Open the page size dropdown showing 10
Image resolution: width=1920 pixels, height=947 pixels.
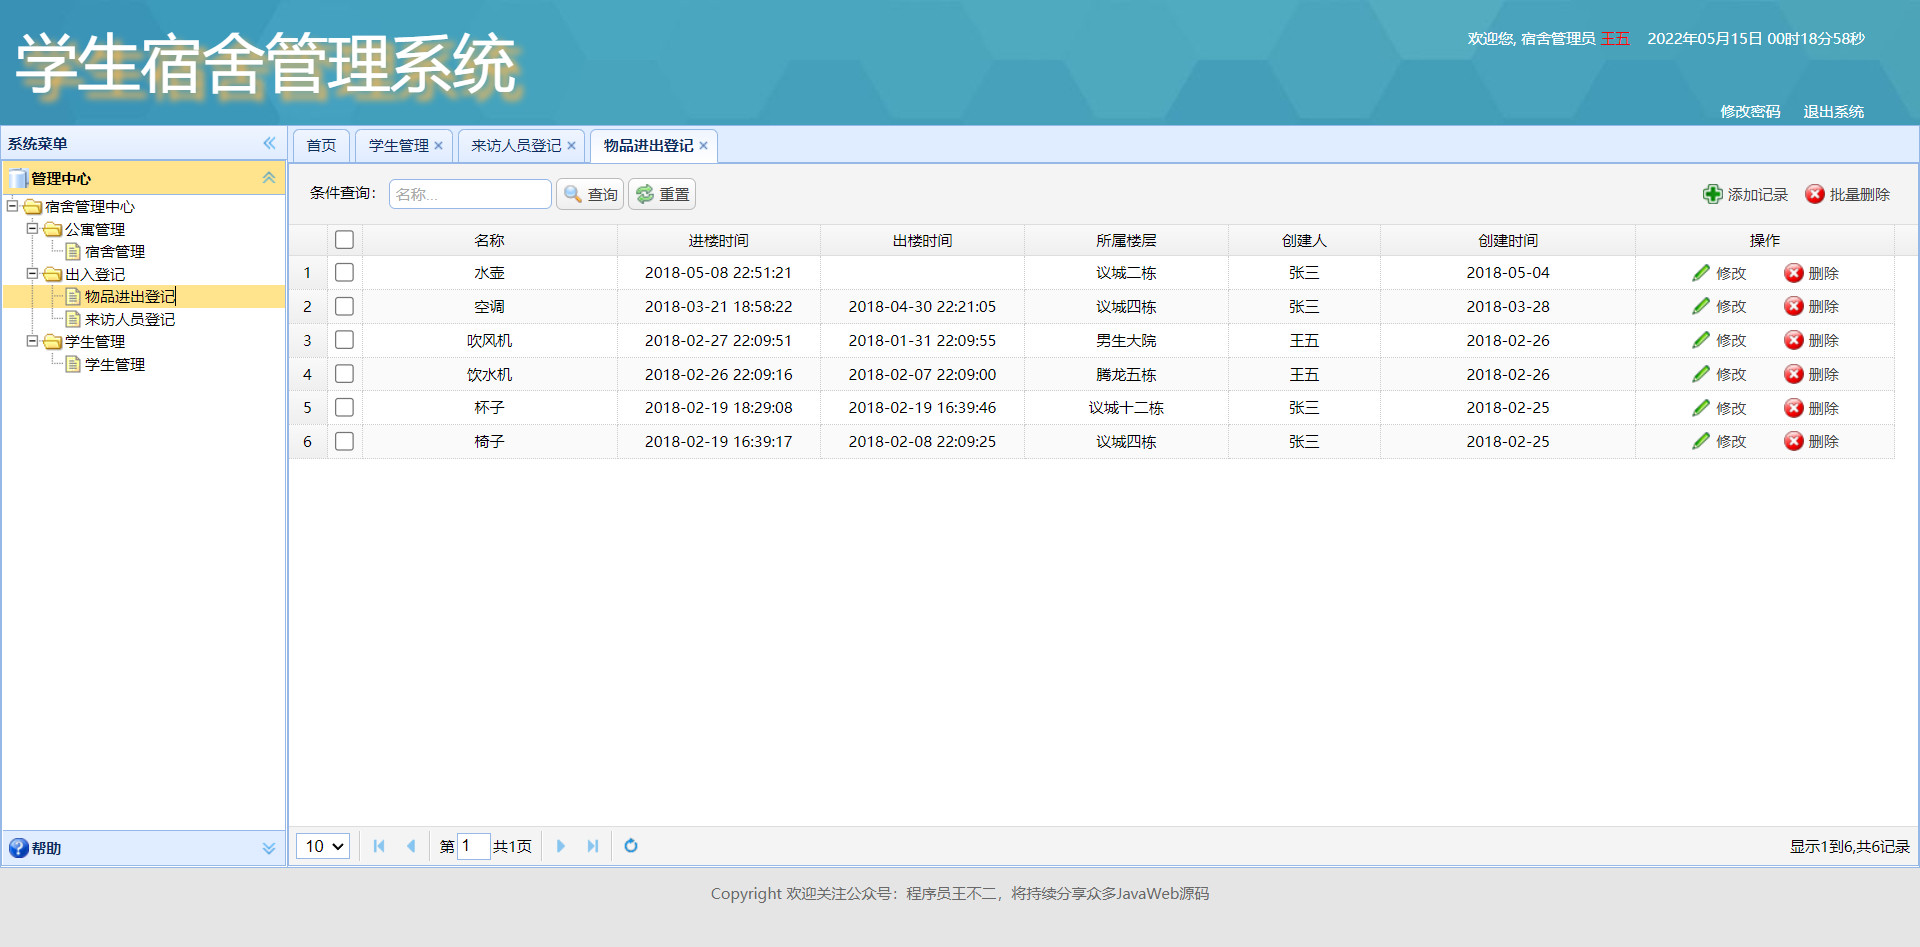click(322, 846)
